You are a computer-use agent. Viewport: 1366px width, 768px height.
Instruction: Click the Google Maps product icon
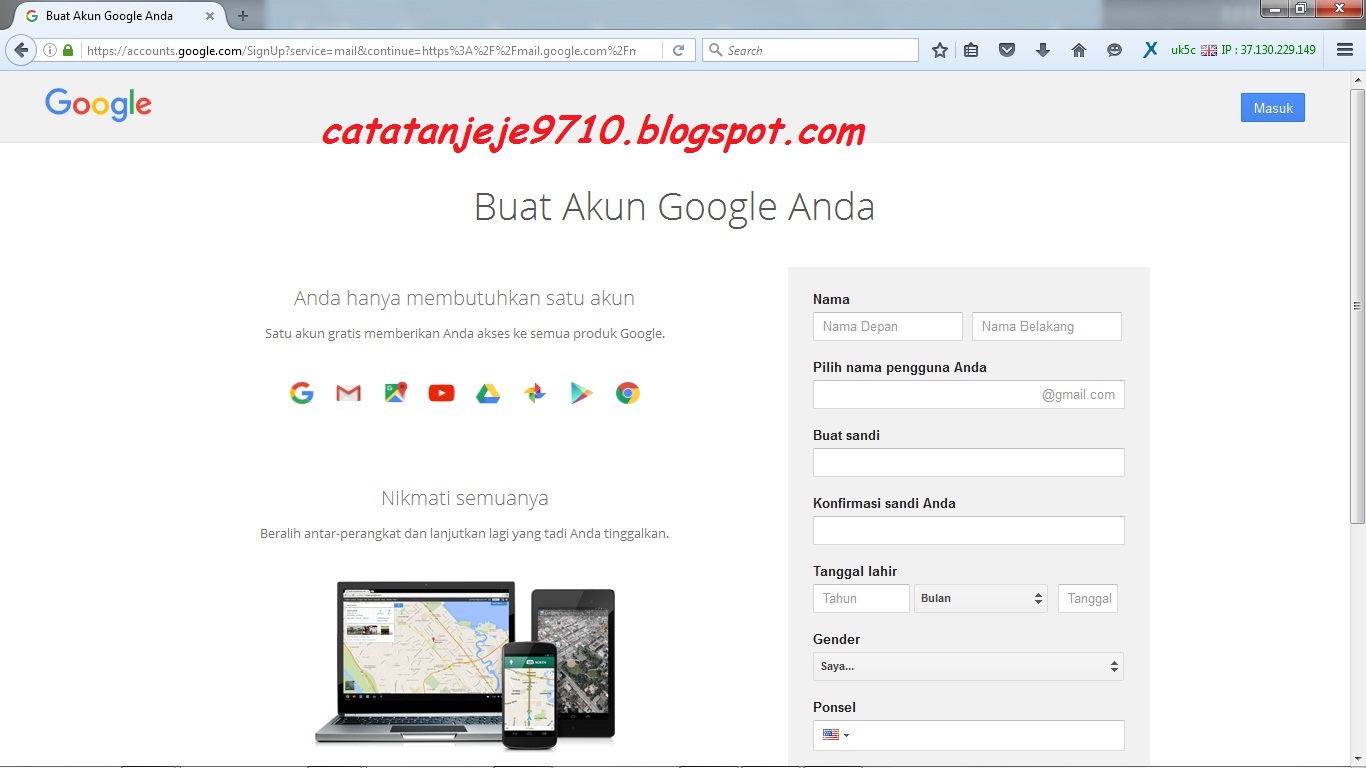point(395,393)
